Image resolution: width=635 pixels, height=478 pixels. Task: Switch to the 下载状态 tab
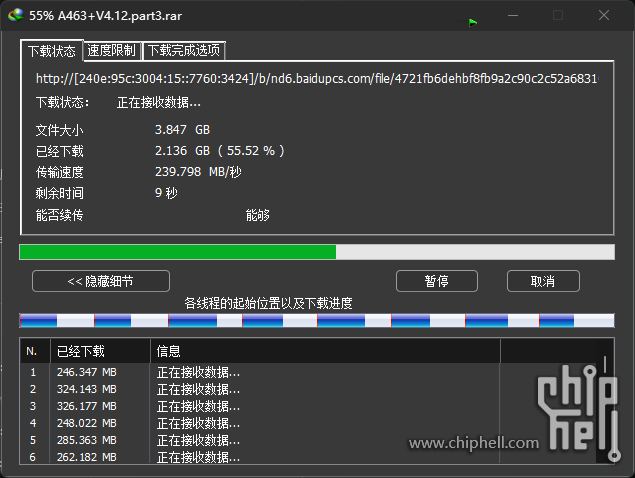(52, 51)
